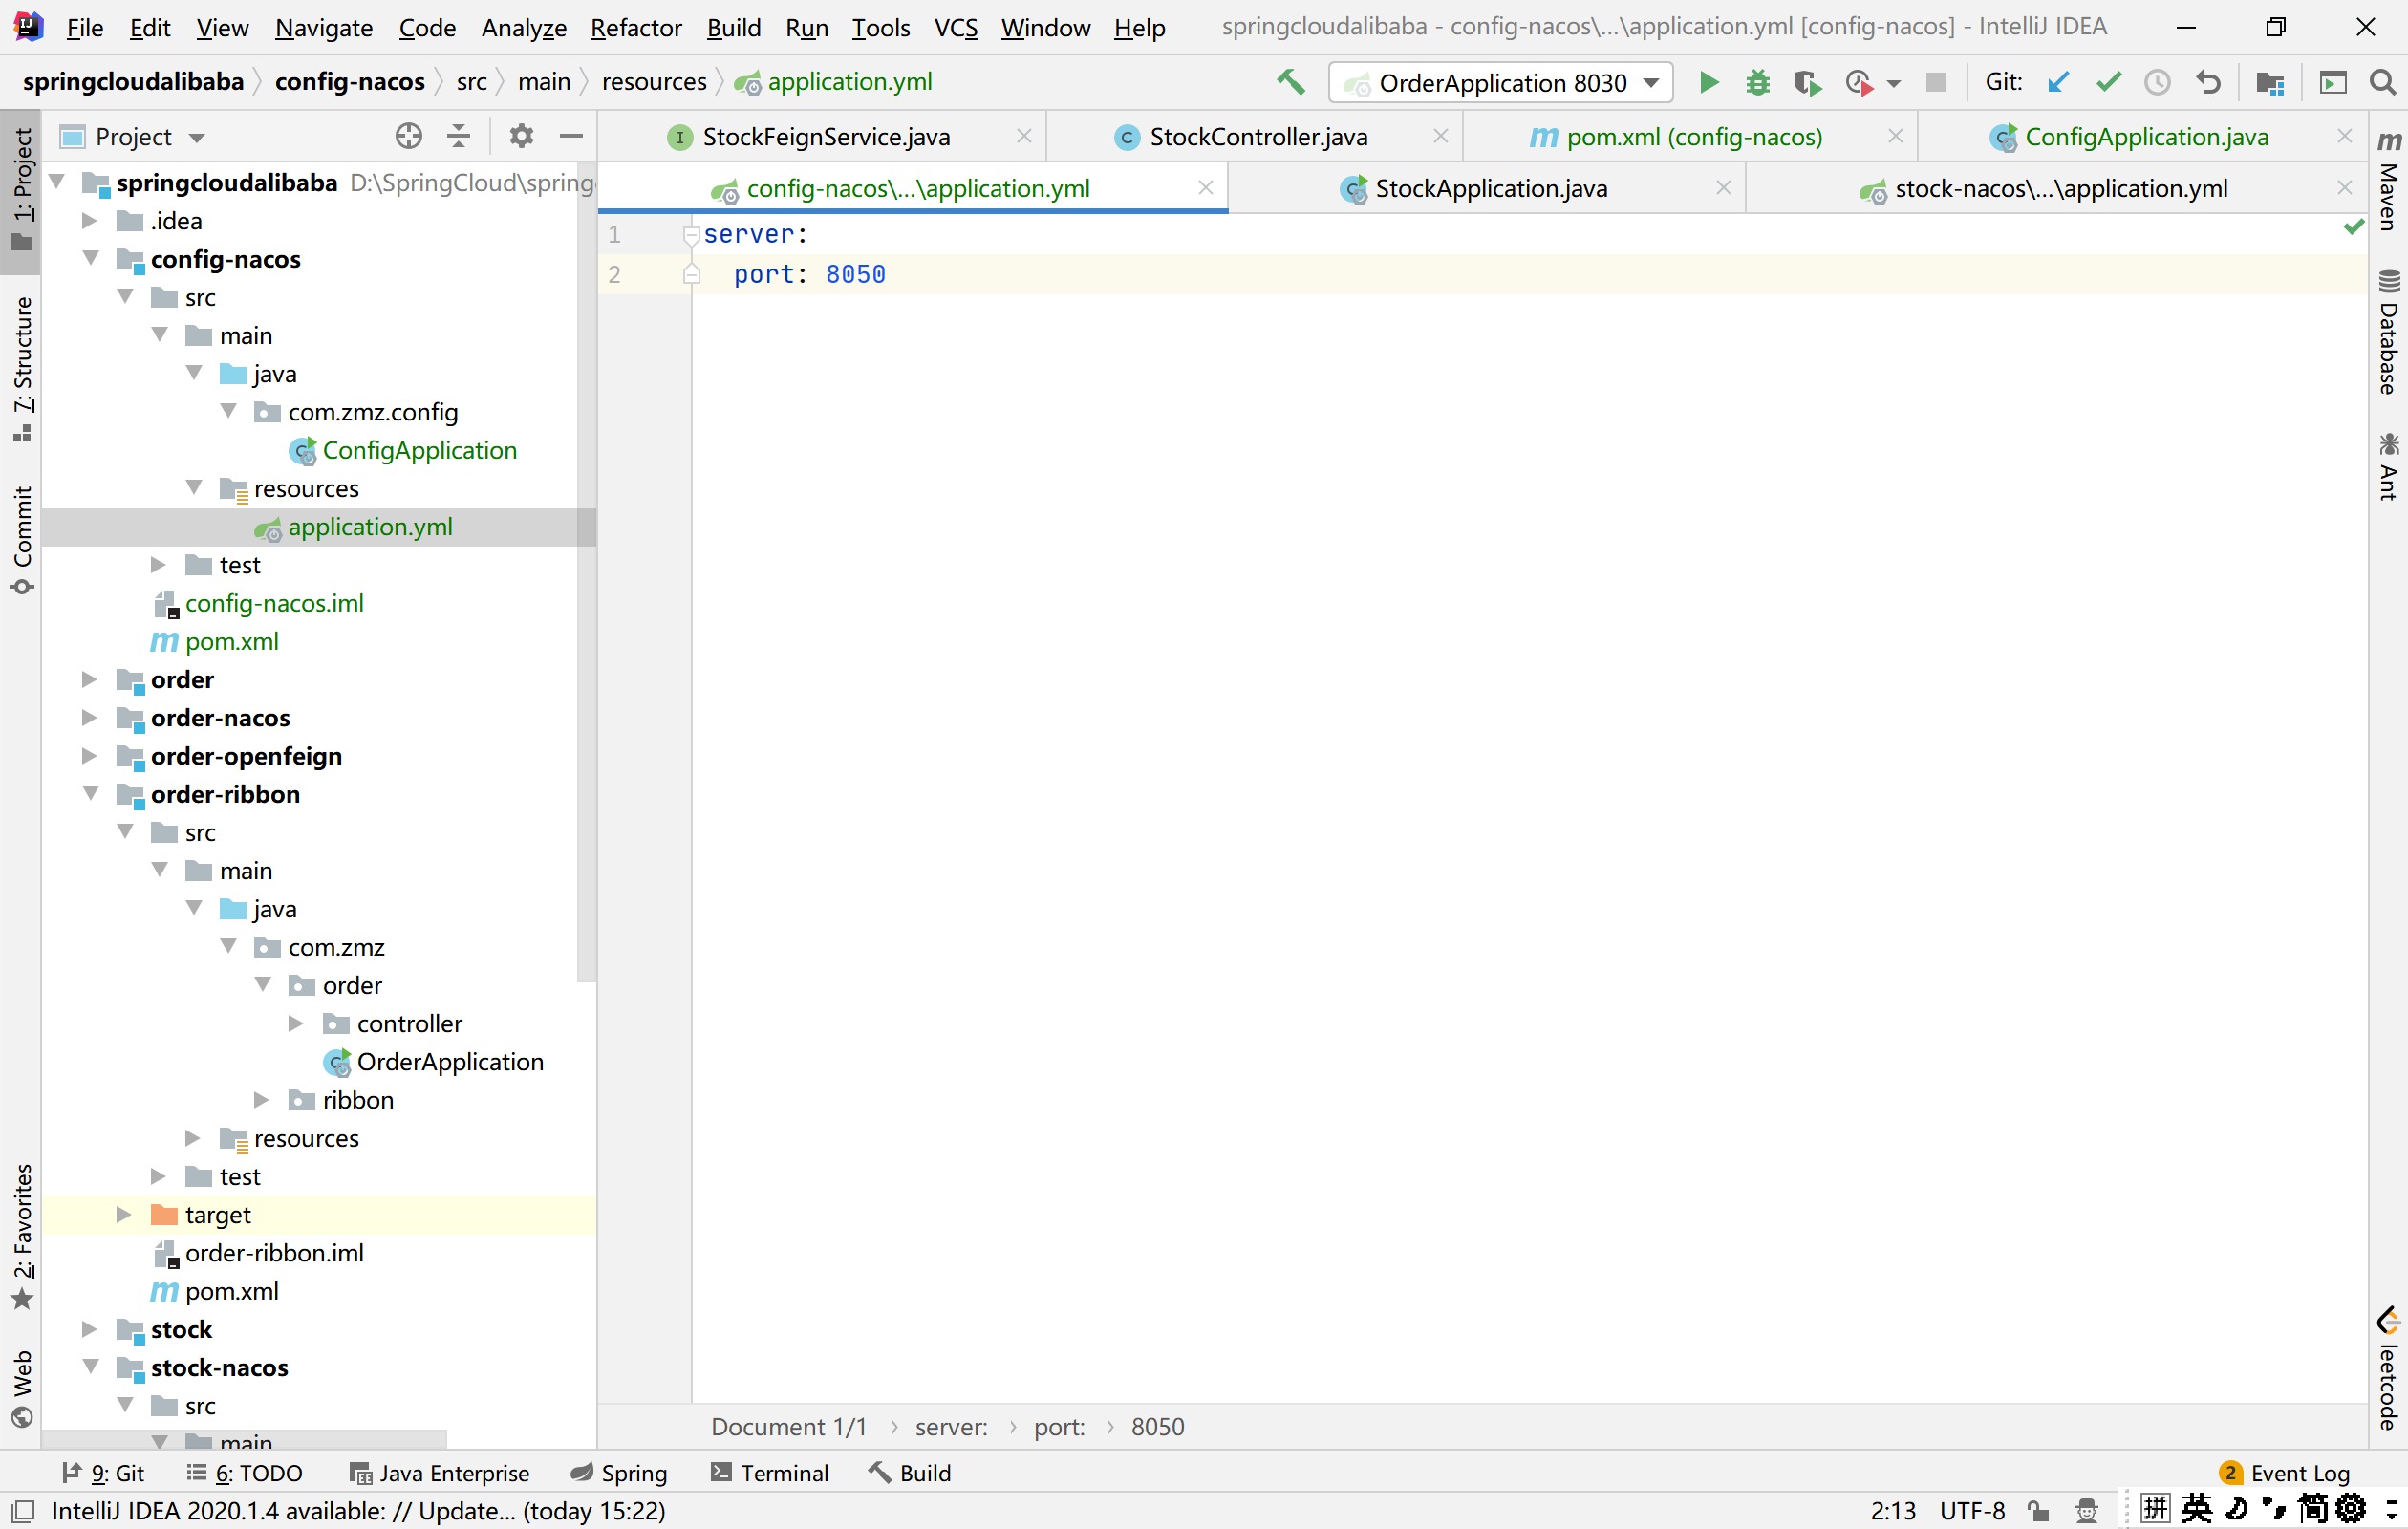
Task: Open Ant tool window
Action: [x=2389, y=466]
